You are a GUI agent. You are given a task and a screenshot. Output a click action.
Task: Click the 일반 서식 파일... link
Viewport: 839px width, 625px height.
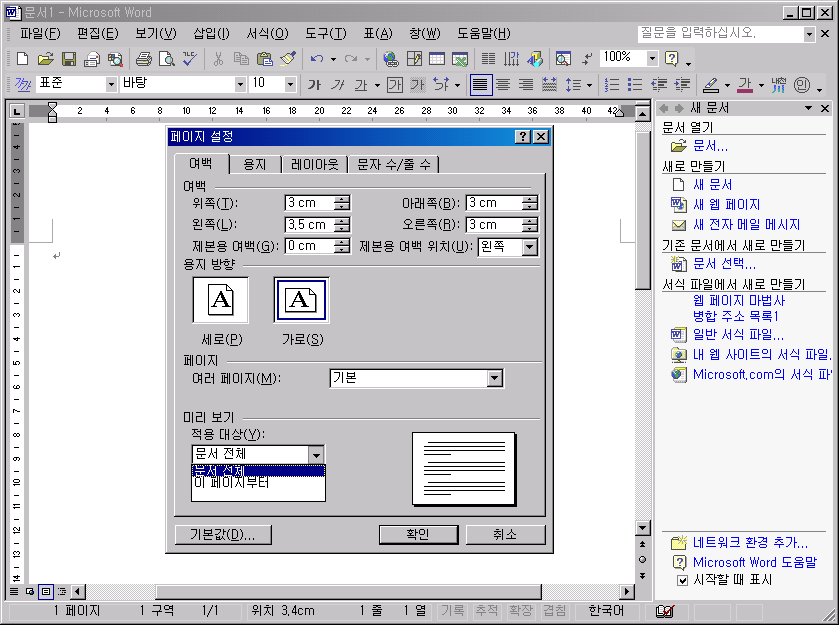(x=738, y=334)
